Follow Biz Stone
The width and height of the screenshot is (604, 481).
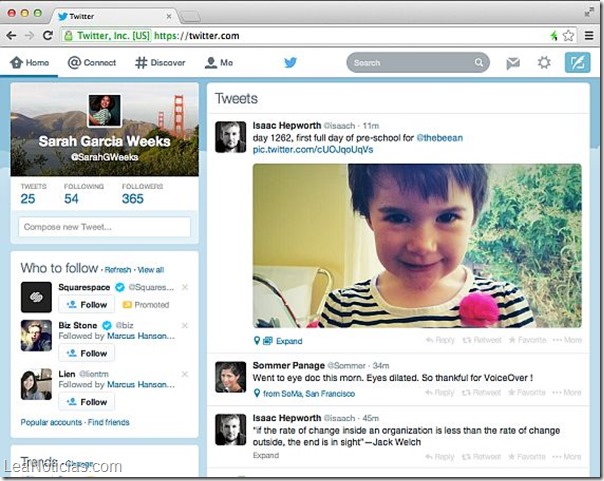pos(87,353)
